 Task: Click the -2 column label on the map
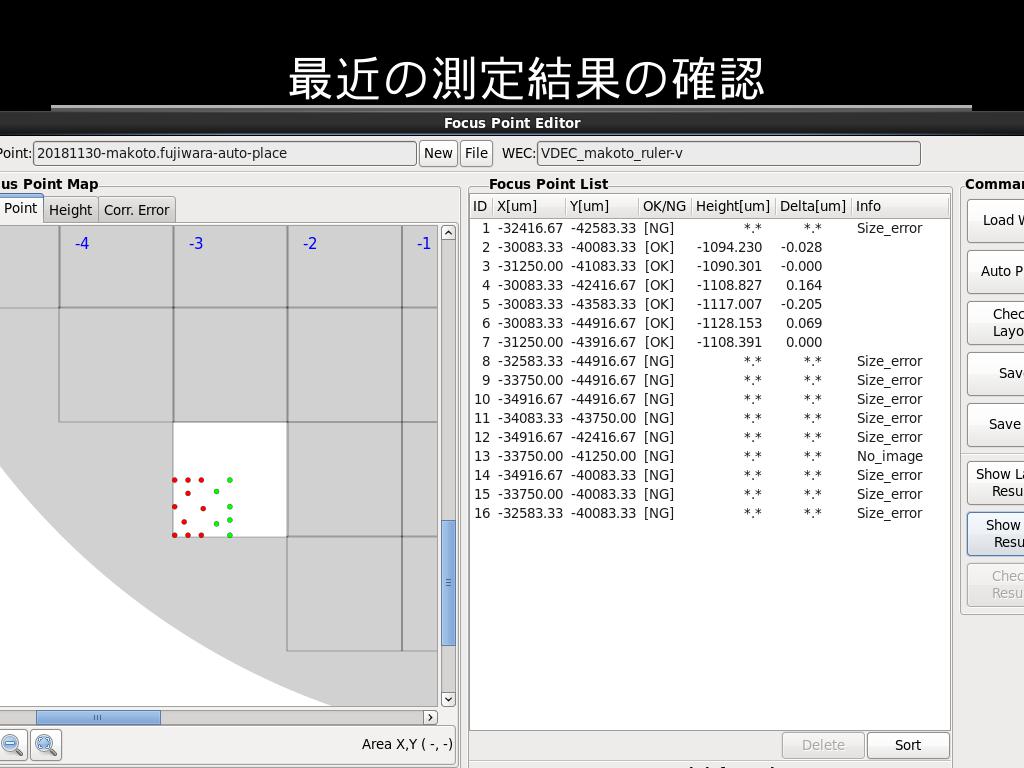click(310, 244)
